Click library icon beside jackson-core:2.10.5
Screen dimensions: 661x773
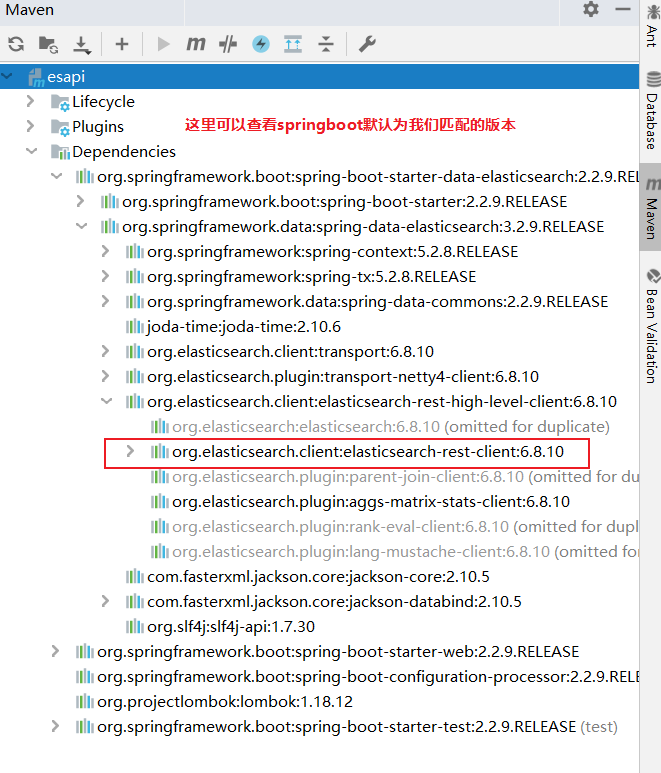[135, 576]
